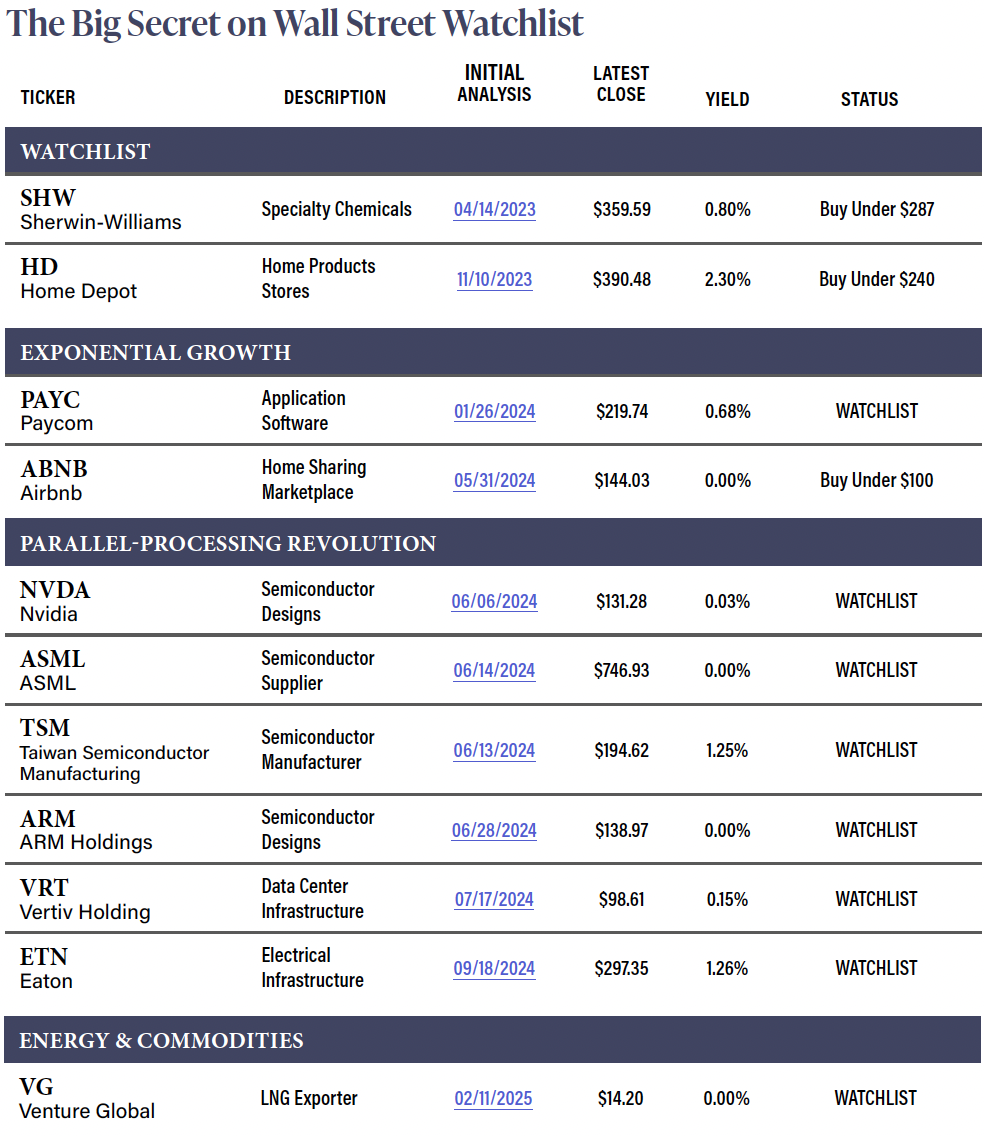The image size is (984, 1136).
Task: Follow the Nvidia 06/06/2024 analysis link
Action: [494, 602]
